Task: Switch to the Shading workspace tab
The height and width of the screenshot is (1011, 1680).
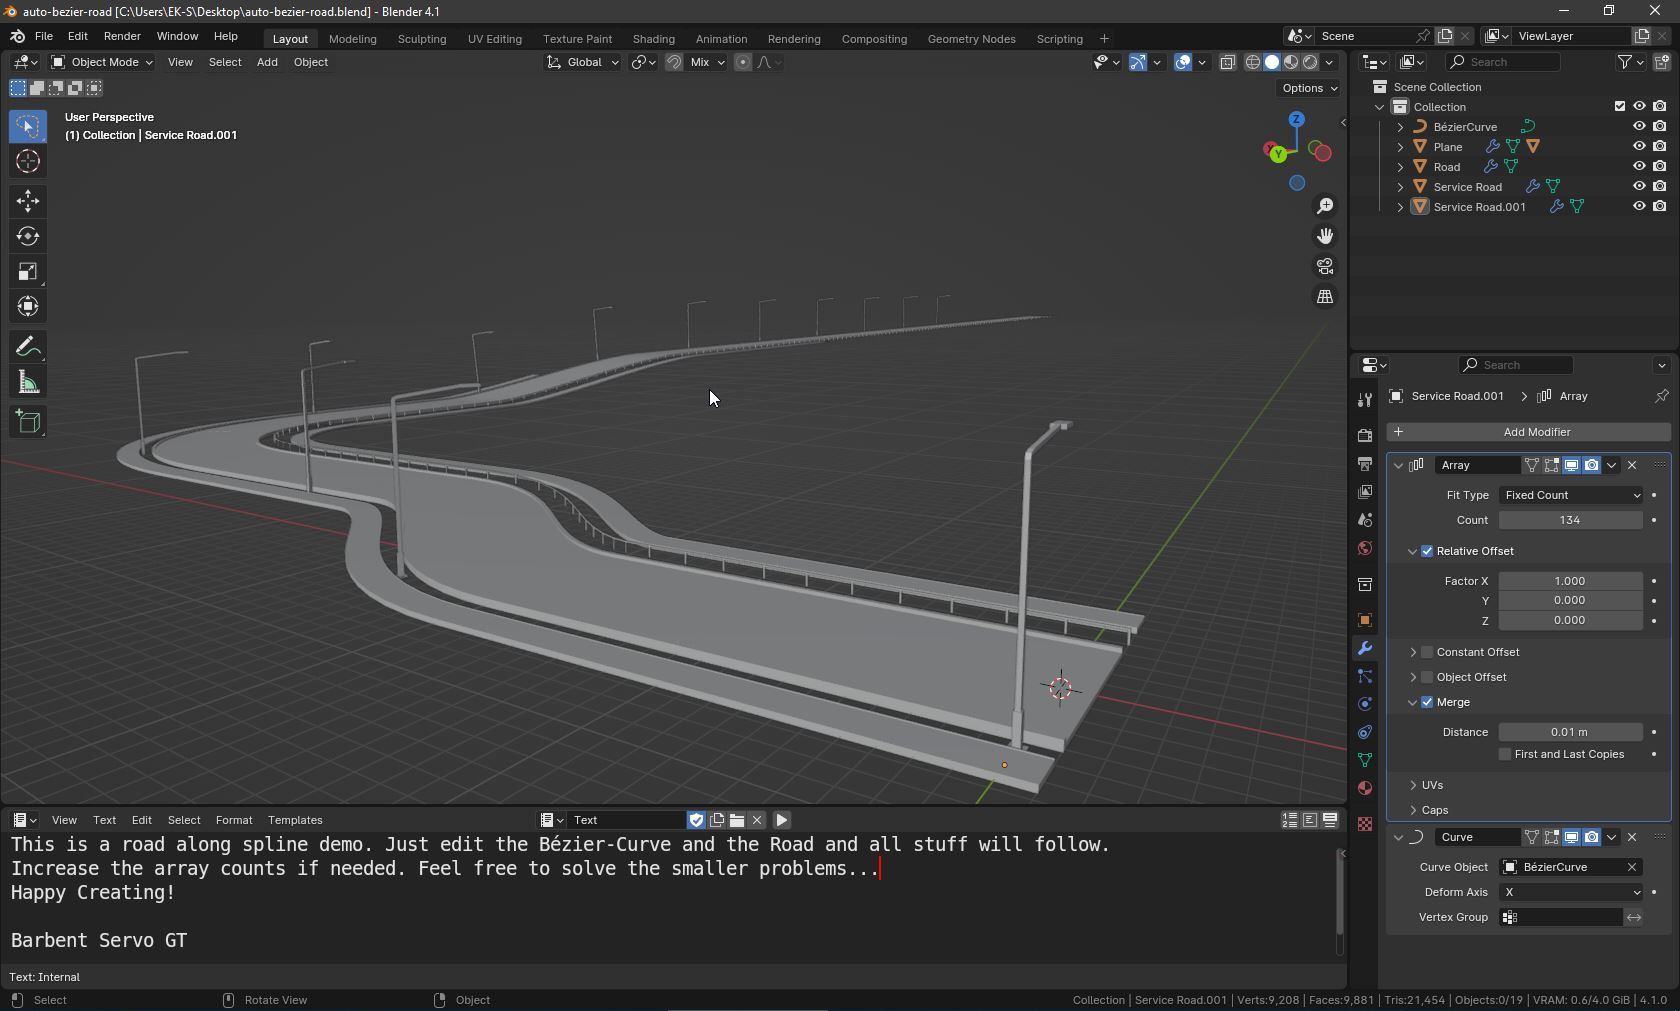Action: pos(653,39)
